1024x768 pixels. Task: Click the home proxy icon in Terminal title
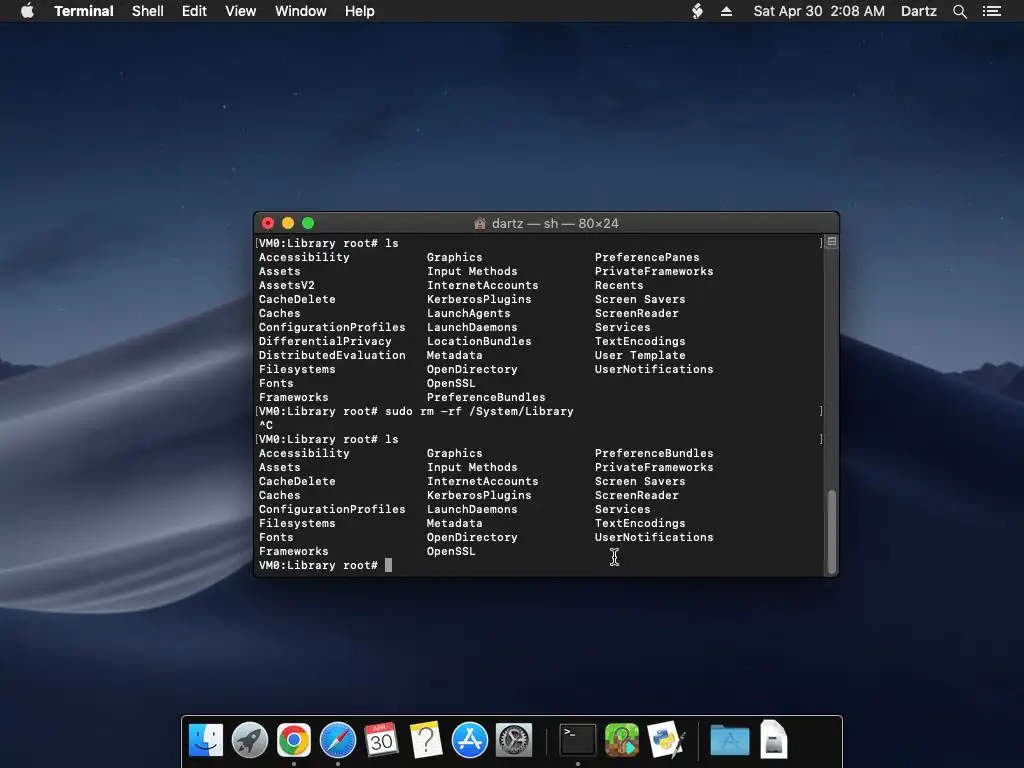[480, 223]
